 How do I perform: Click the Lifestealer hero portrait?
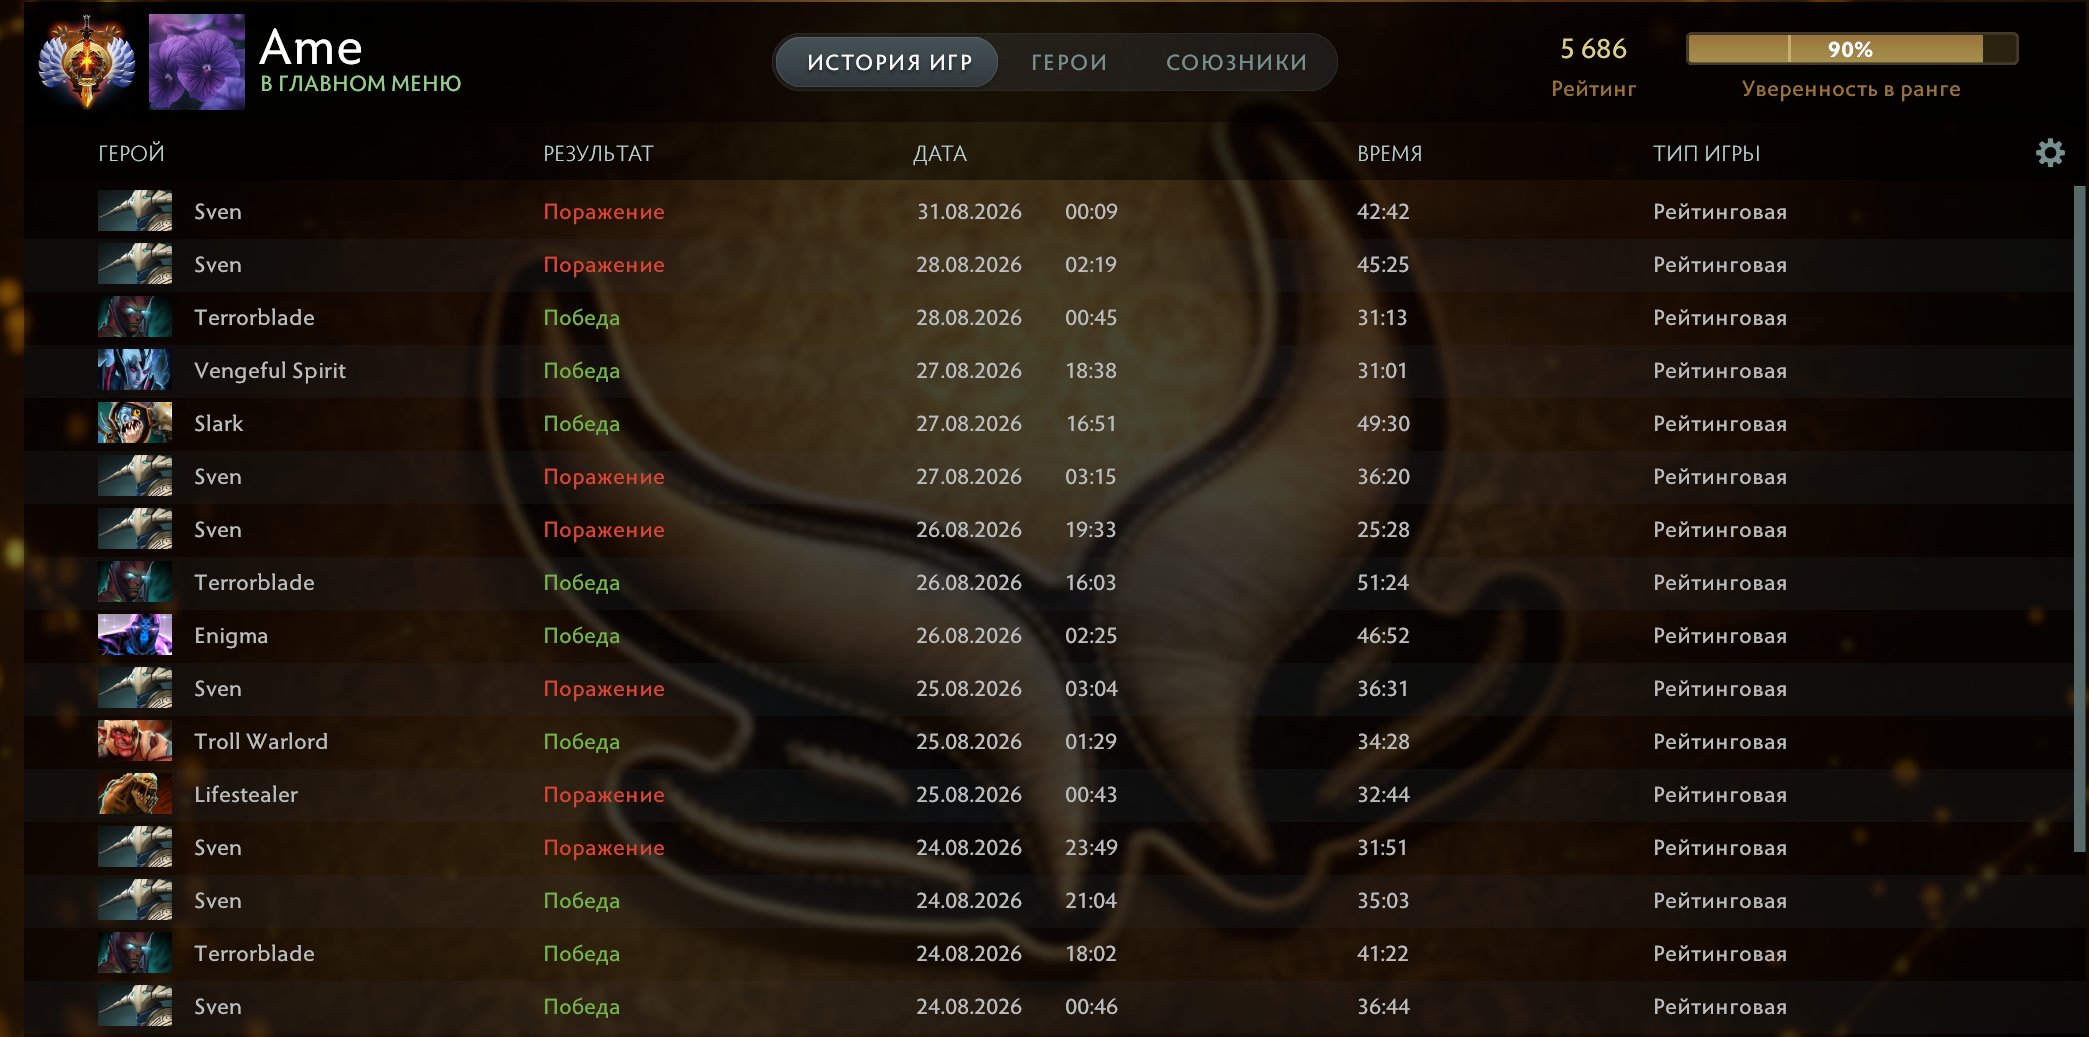point(135,794)
